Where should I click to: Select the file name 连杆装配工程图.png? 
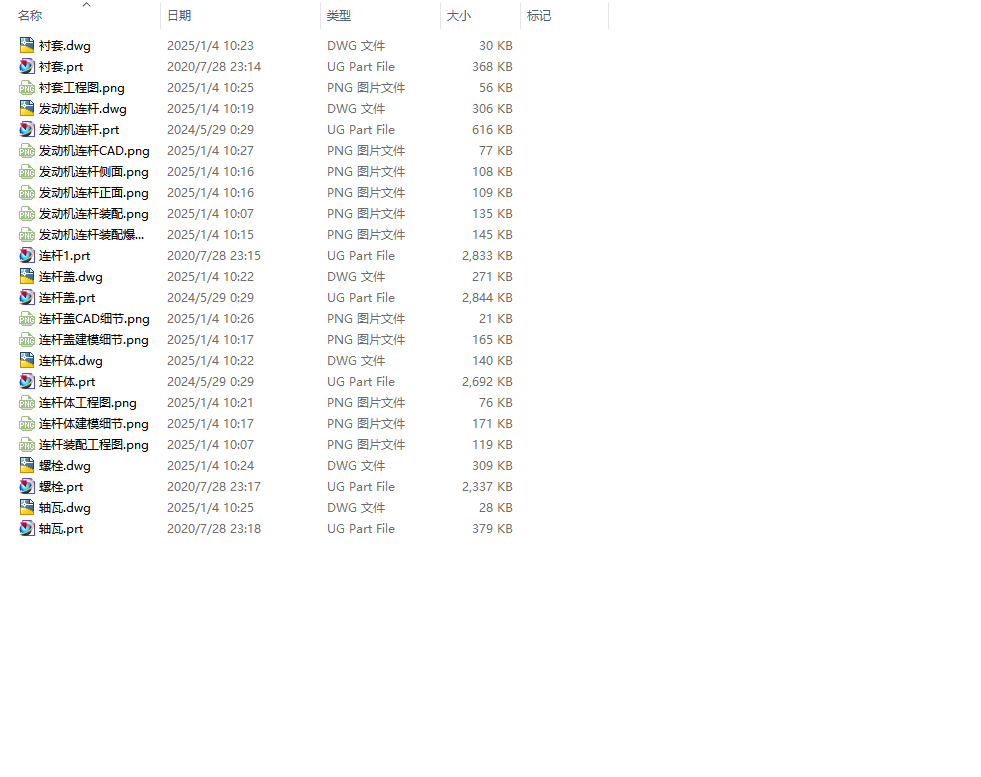[94, 445]
